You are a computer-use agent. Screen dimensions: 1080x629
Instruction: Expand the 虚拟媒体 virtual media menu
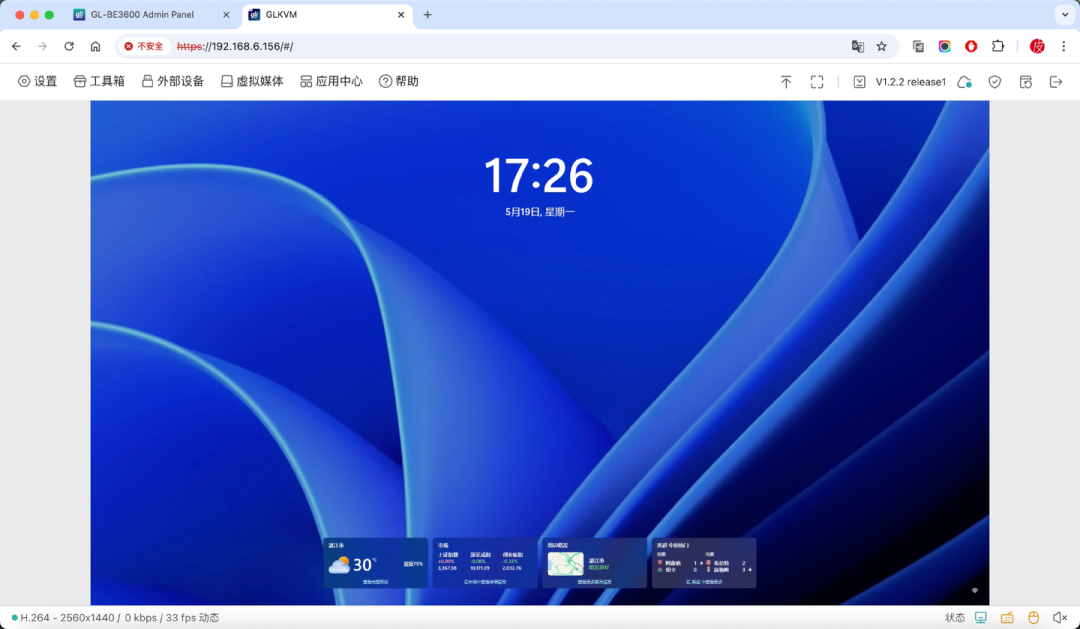252,82
